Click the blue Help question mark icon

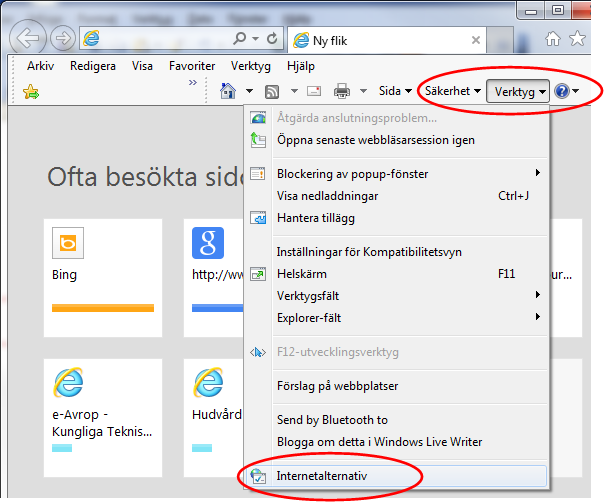click(x=561, y=91)
